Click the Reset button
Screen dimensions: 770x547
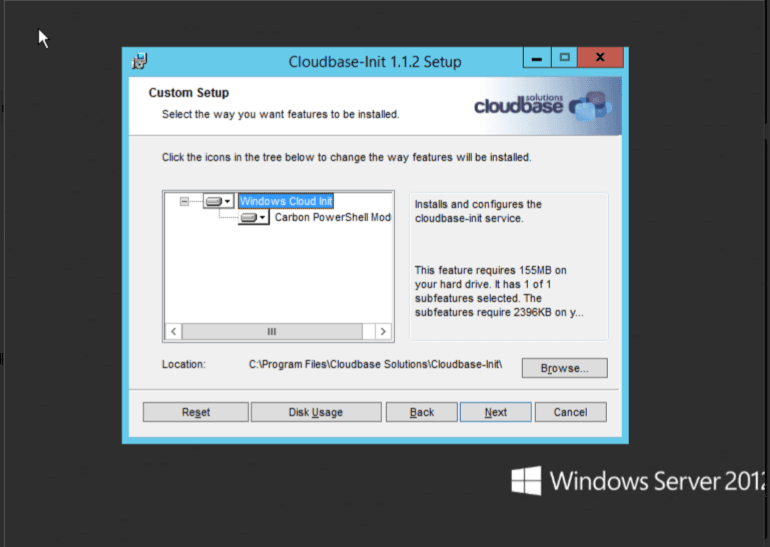[195, 412]
